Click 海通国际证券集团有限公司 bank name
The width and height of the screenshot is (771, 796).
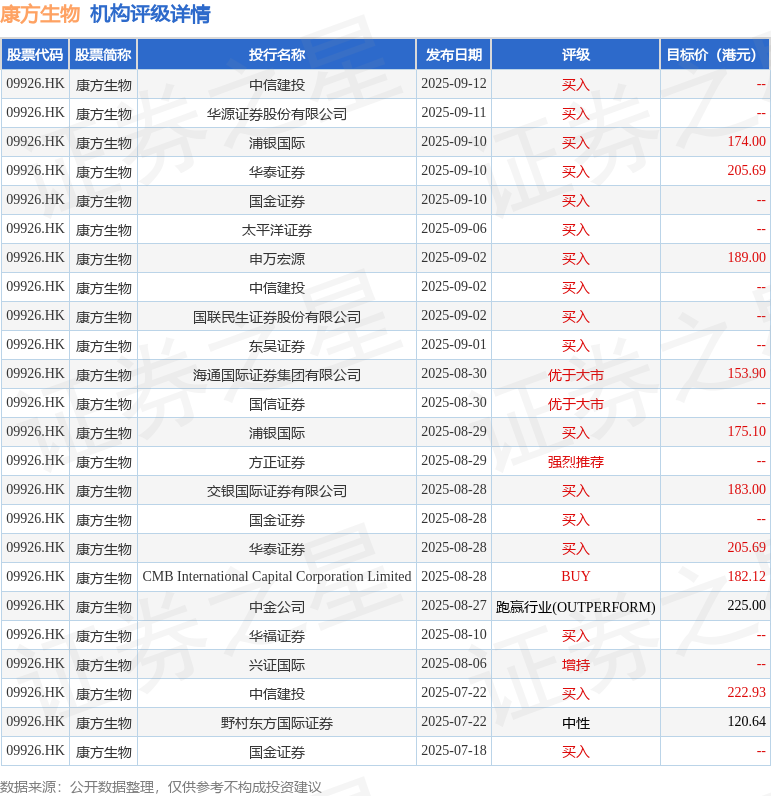[277, 375]
